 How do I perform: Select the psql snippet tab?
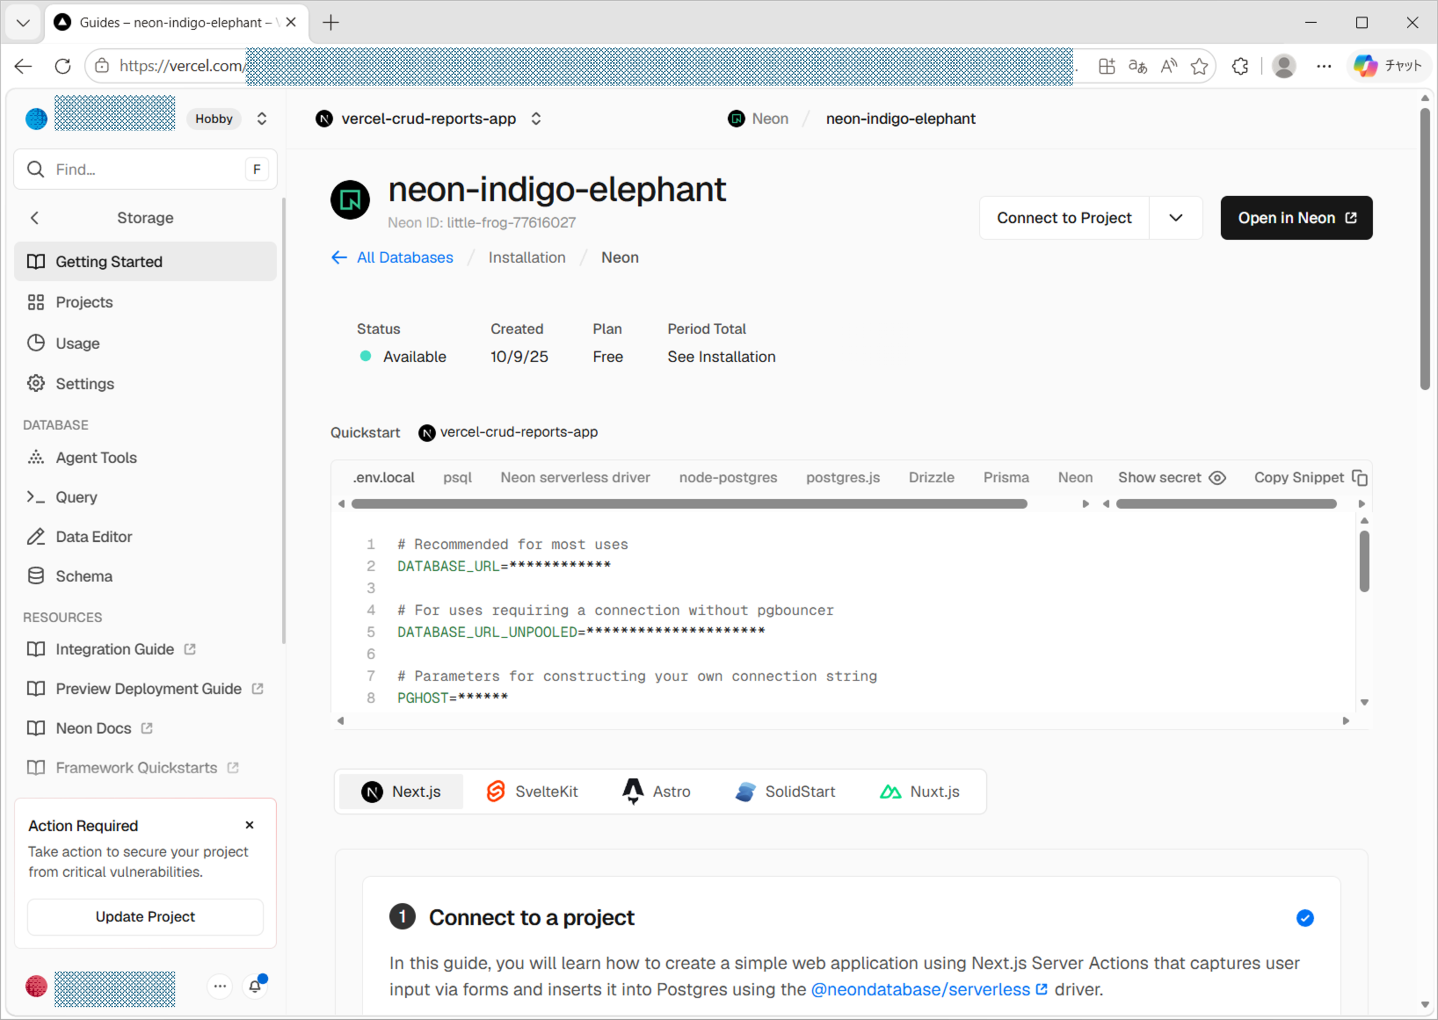click(457, 477)
